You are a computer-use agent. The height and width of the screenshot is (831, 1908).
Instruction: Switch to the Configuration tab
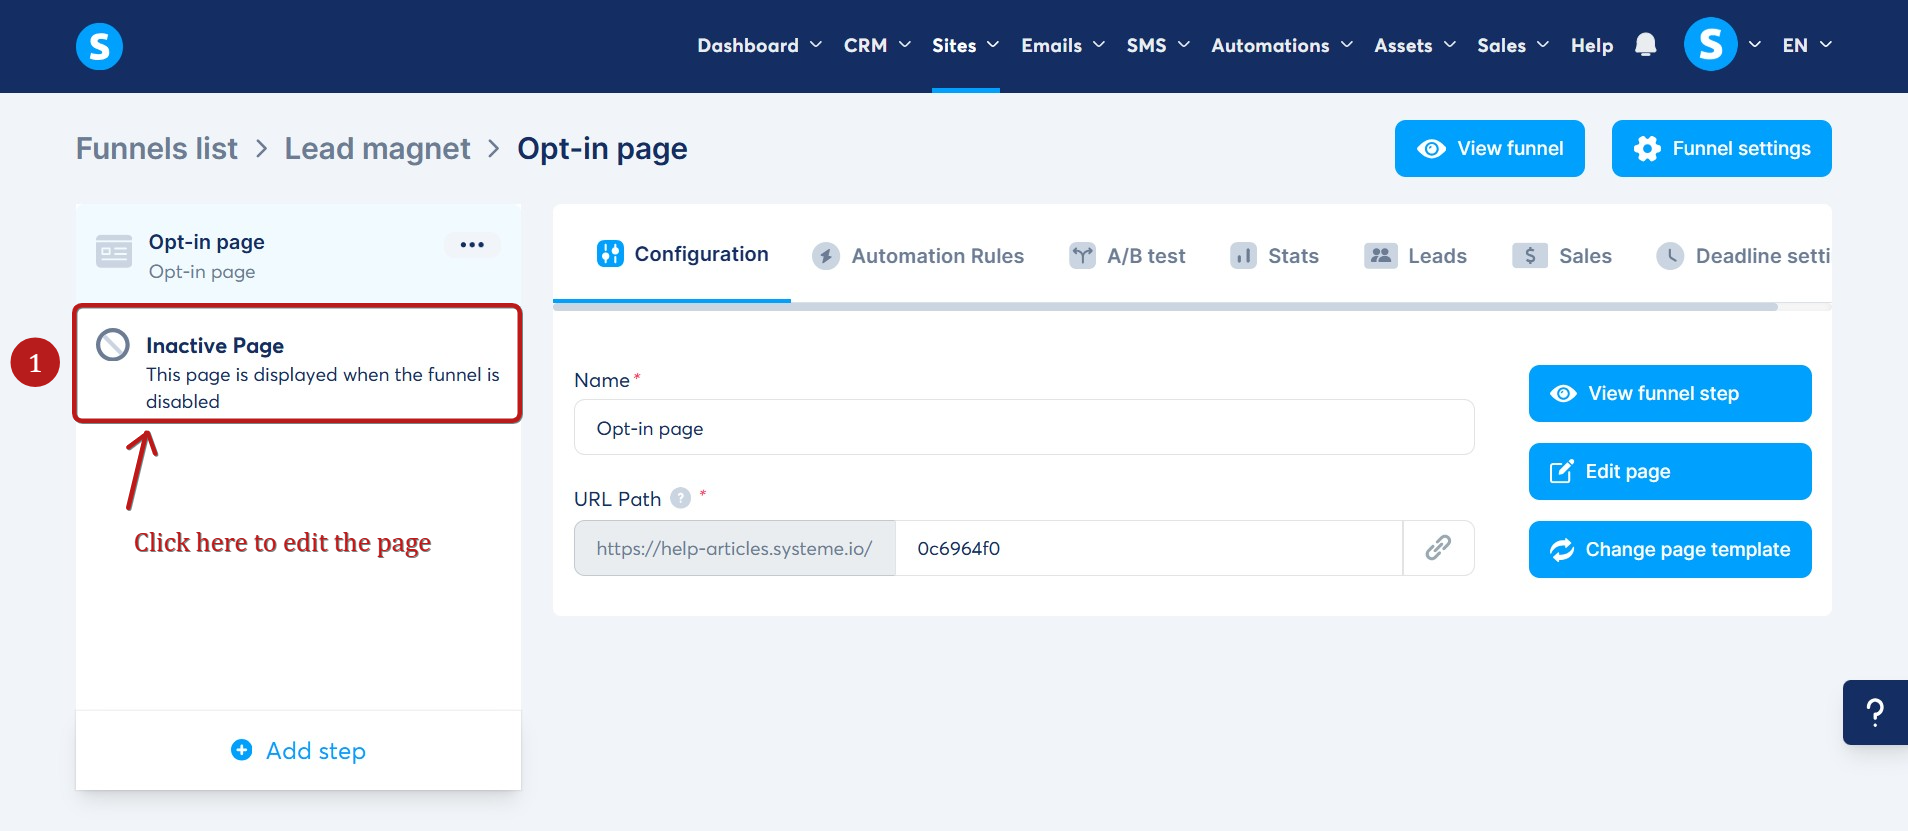pyautogui.click(x=682, y=254)
